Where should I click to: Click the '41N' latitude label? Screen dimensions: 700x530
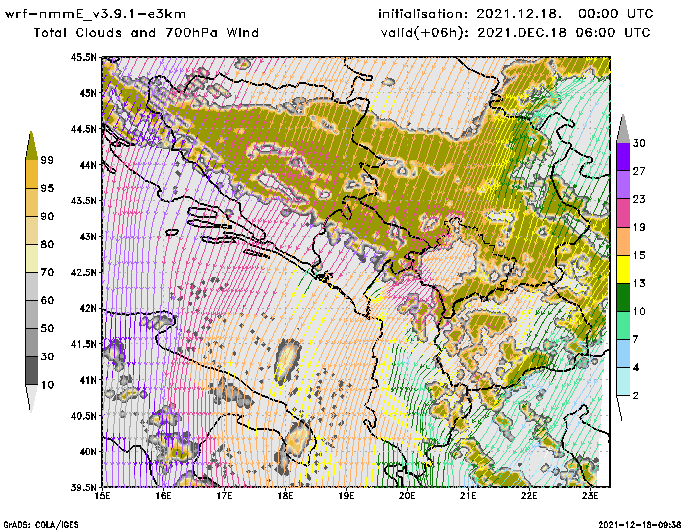pyautogui.click(x=88, y=380)
